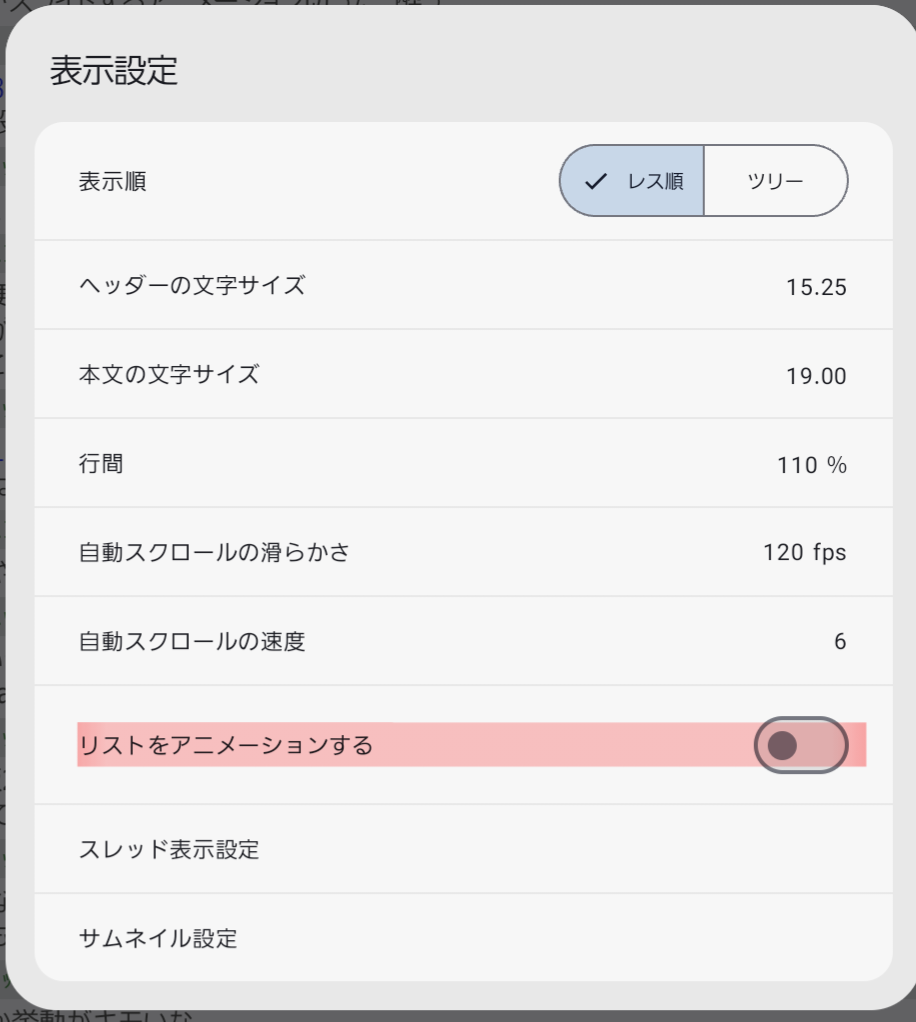Open サムネイル設定
916x1022 pixels.
pos(158,938)
